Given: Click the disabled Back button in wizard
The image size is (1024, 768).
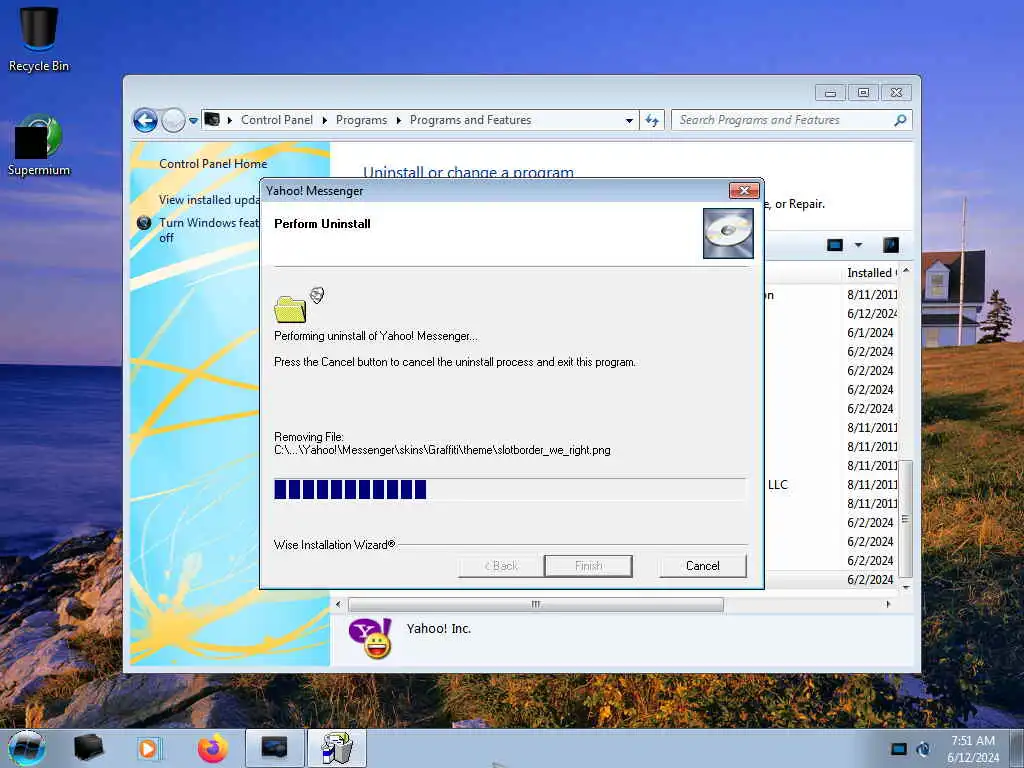Looking at the screenshot, I should click(501, 566).
